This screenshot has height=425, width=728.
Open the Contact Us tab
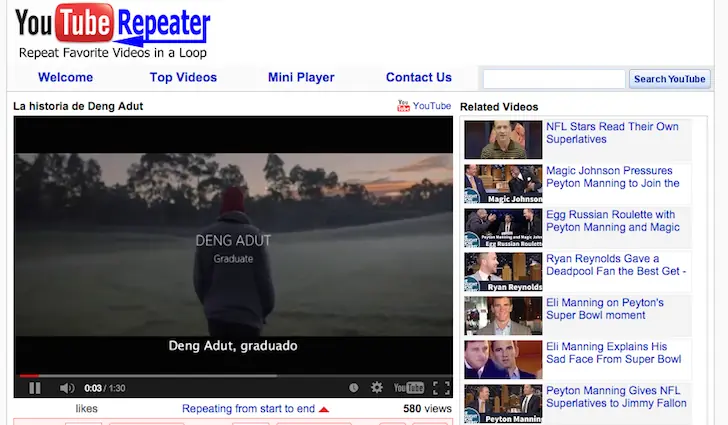click(419, 77)
